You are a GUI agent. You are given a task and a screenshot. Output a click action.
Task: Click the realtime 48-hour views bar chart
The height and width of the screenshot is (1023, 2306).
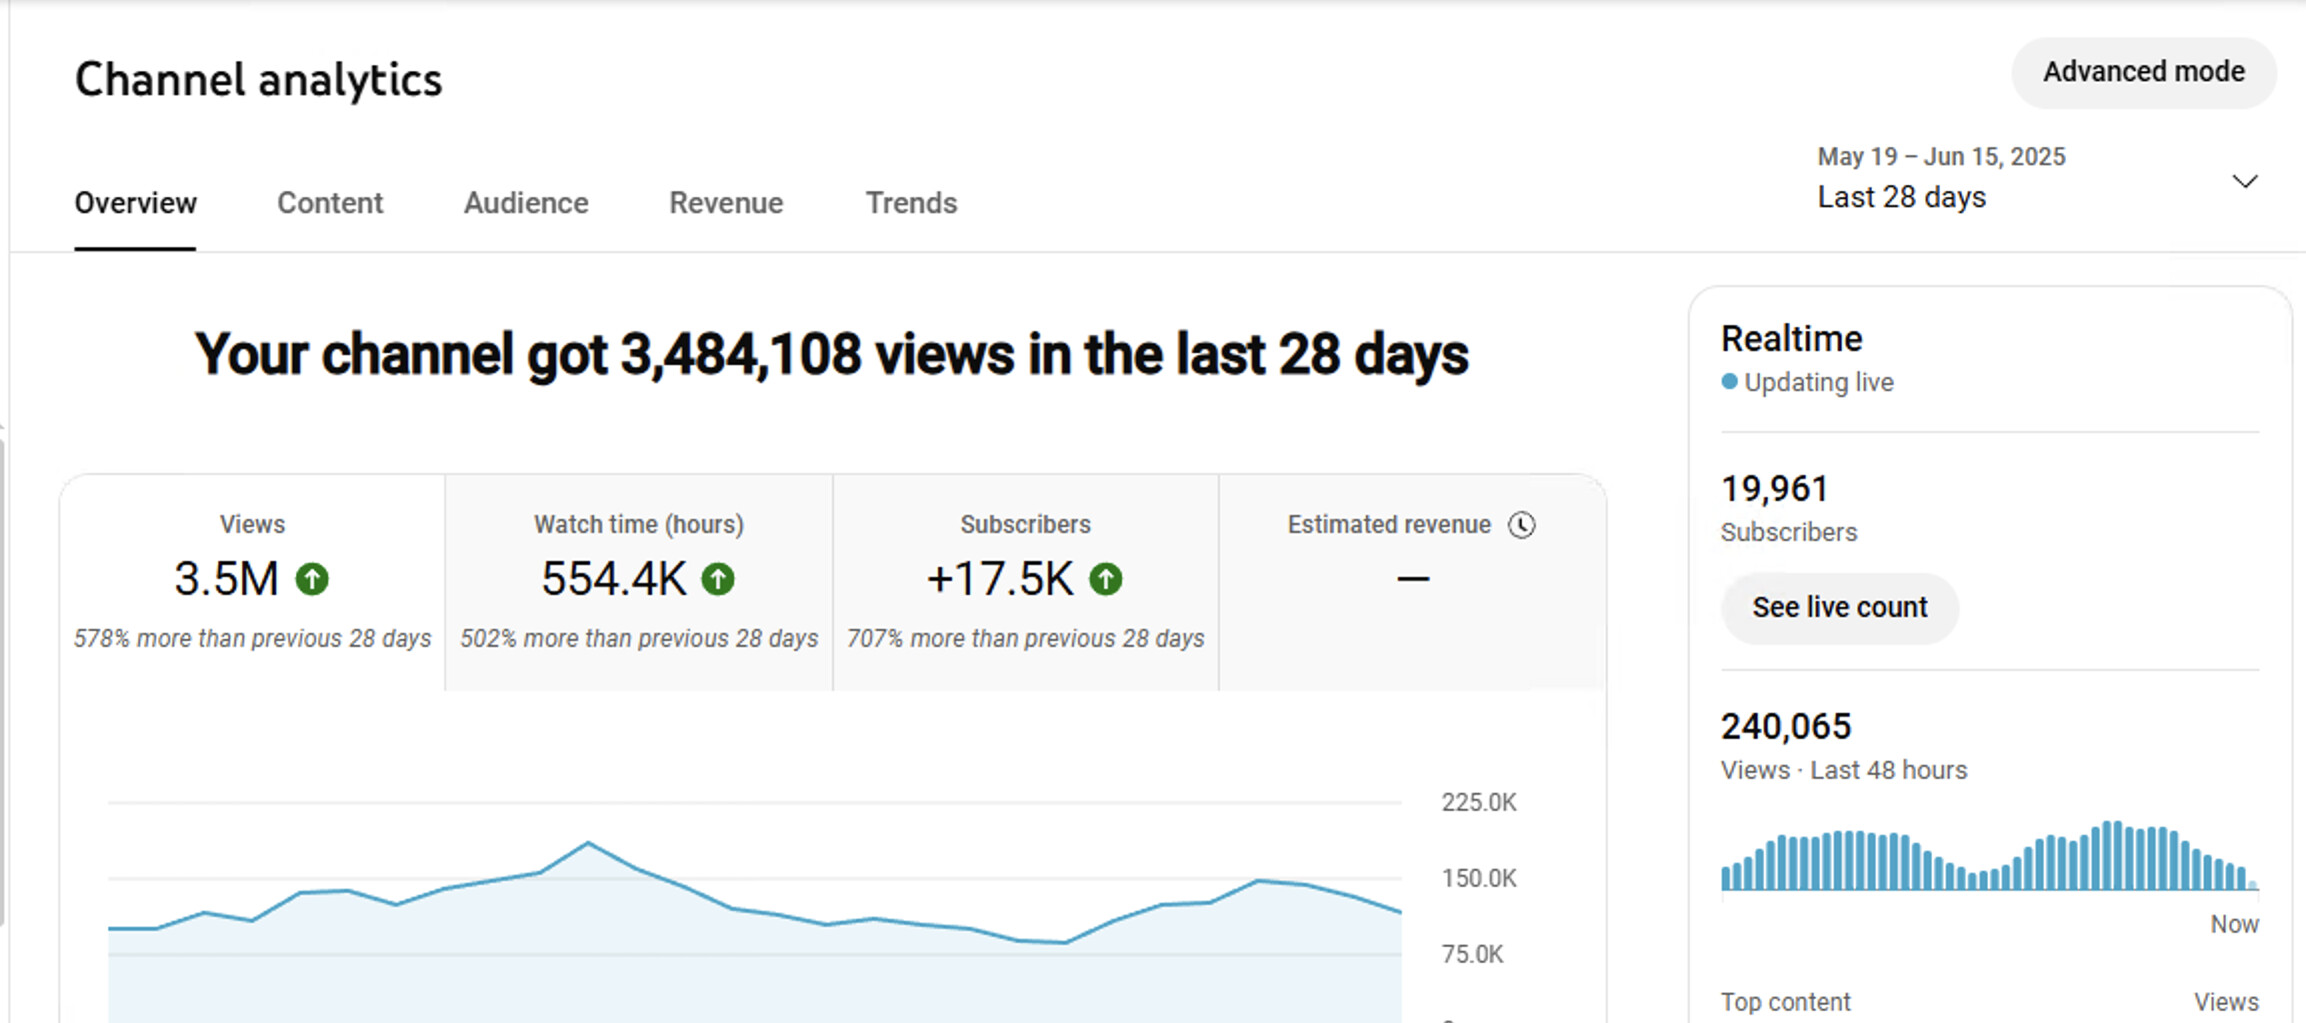tap(1988, 858)
